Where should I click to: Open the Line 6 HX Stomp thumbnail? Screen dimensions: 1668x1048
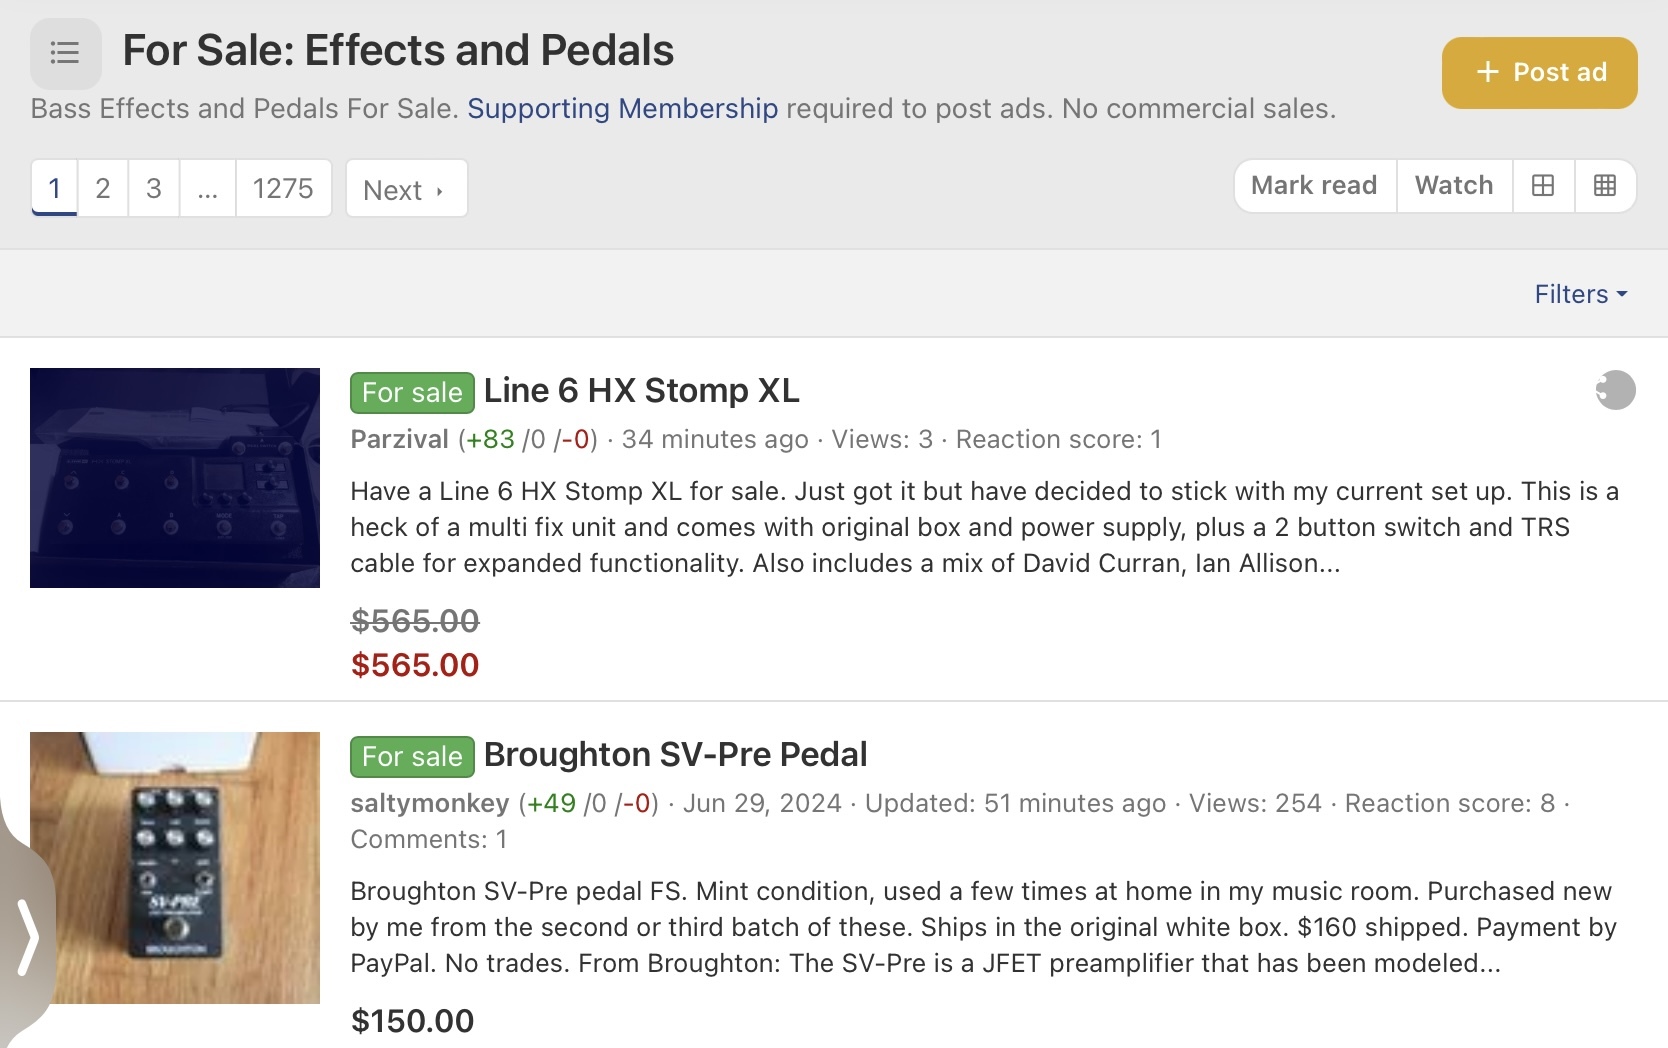[x=175, y=478]
